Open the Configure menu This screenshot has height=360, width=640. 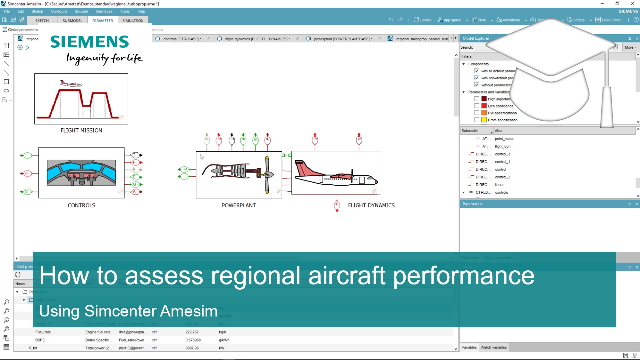click(59, 11)
